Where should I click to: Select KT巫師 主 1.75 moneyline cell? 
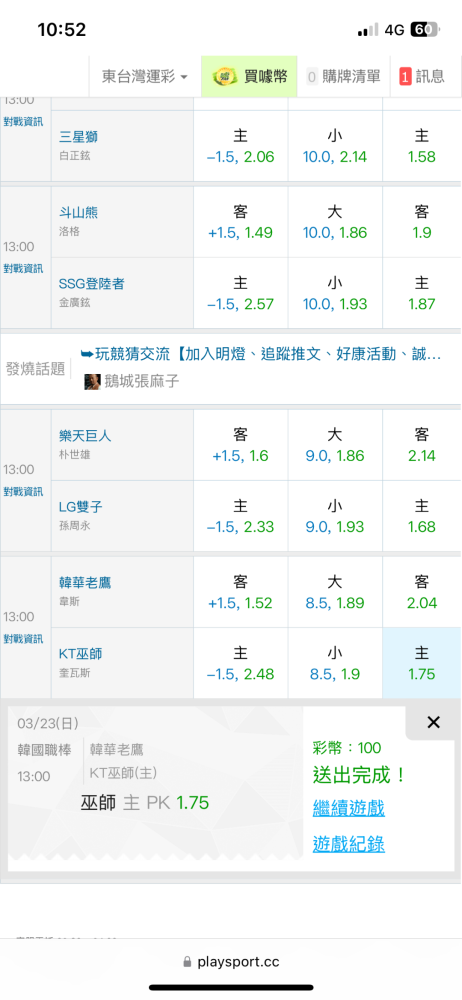point(422,663)
